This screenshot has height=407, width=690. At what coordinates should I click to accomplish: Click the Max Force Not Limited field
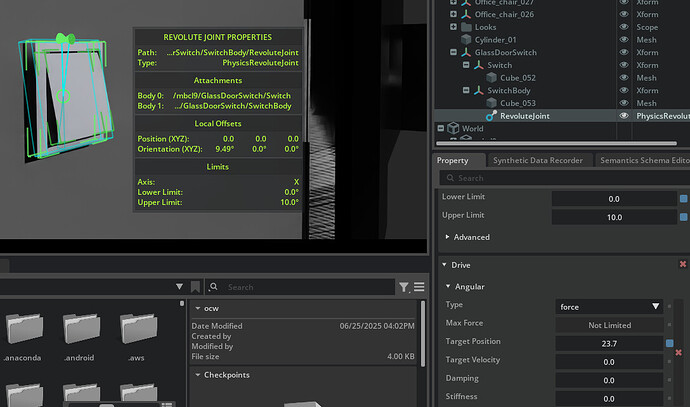pyautogui.click(x=609, y=325)
